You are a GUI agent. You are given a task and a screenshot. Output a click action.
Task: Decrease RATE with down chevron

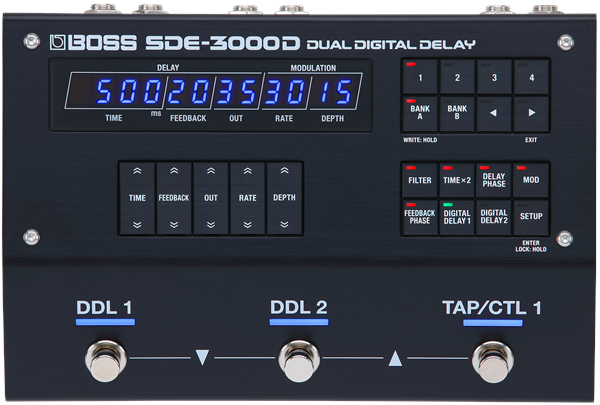pos(248,225)
